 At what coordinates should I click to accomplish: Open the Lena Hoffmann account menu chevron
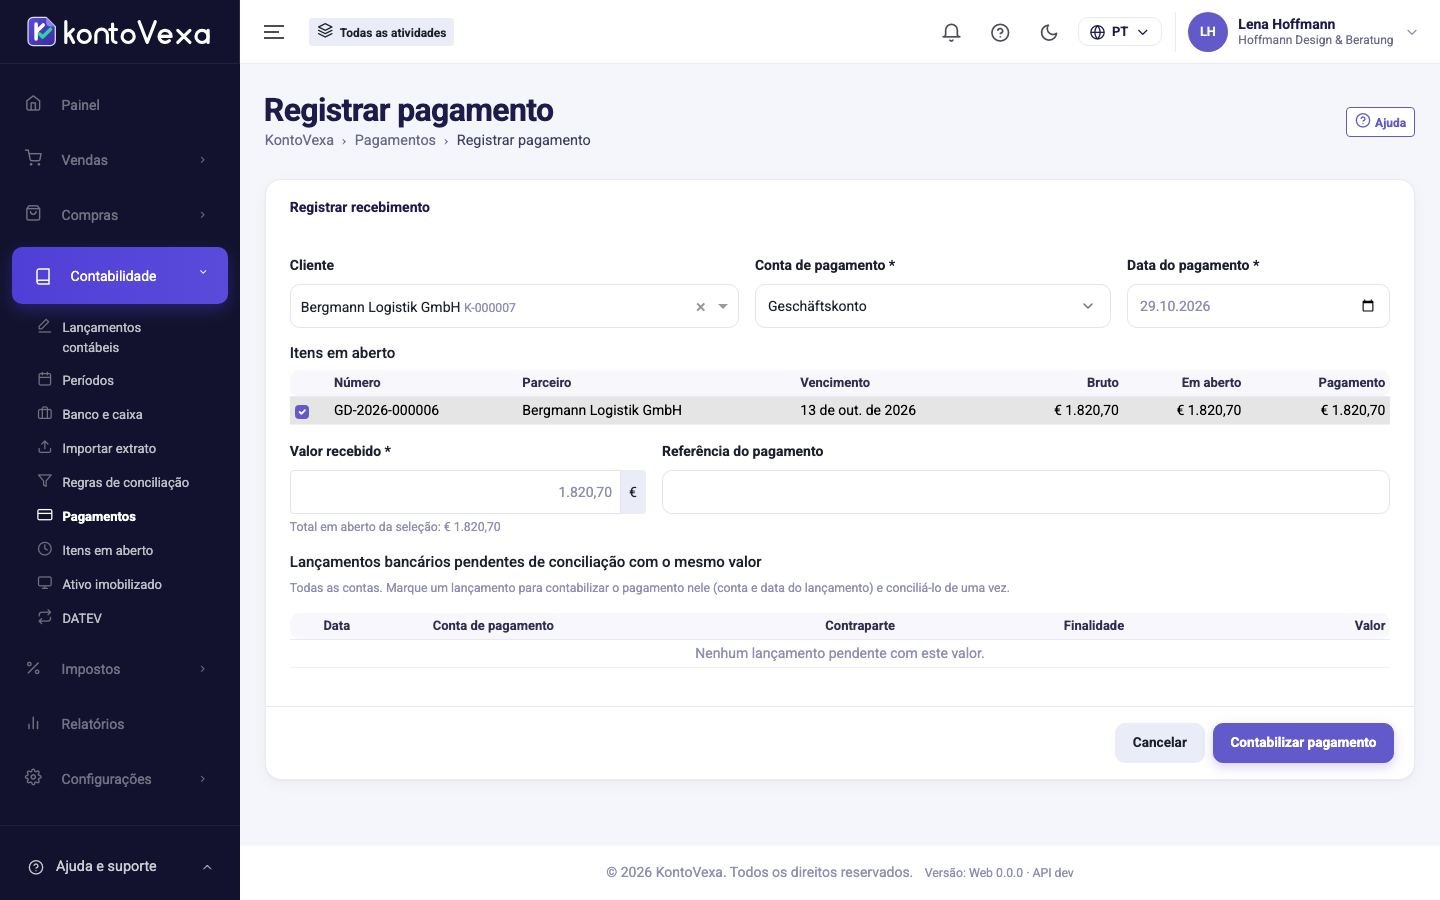[1412, 32]
